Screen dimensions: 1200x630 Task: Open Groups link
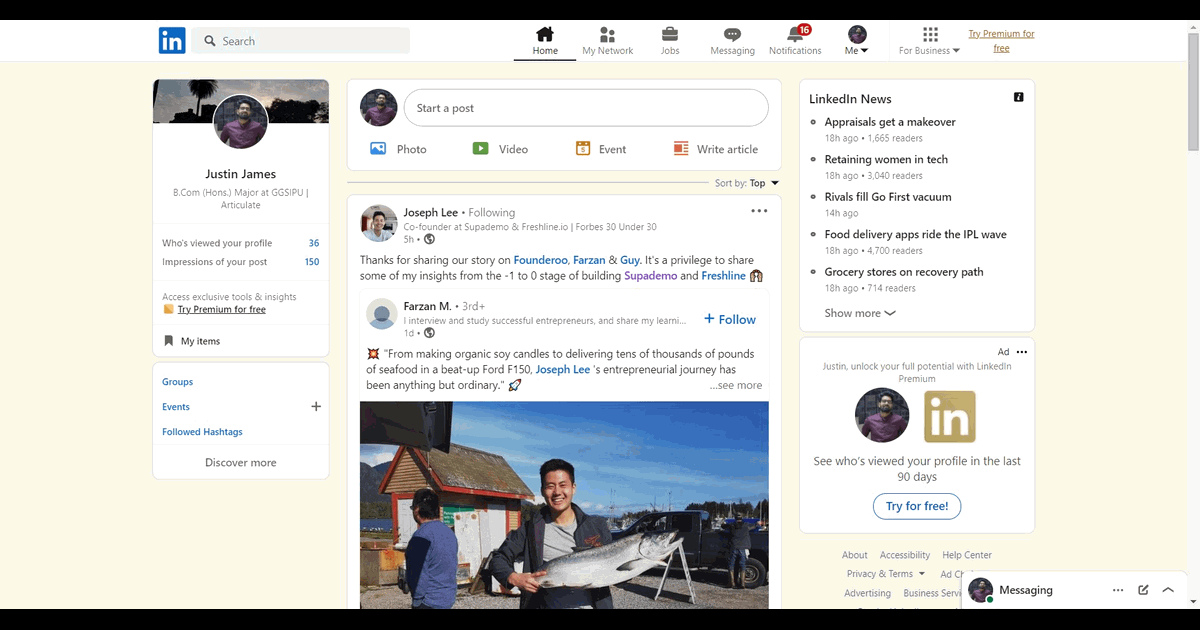[x=178, y=382]
